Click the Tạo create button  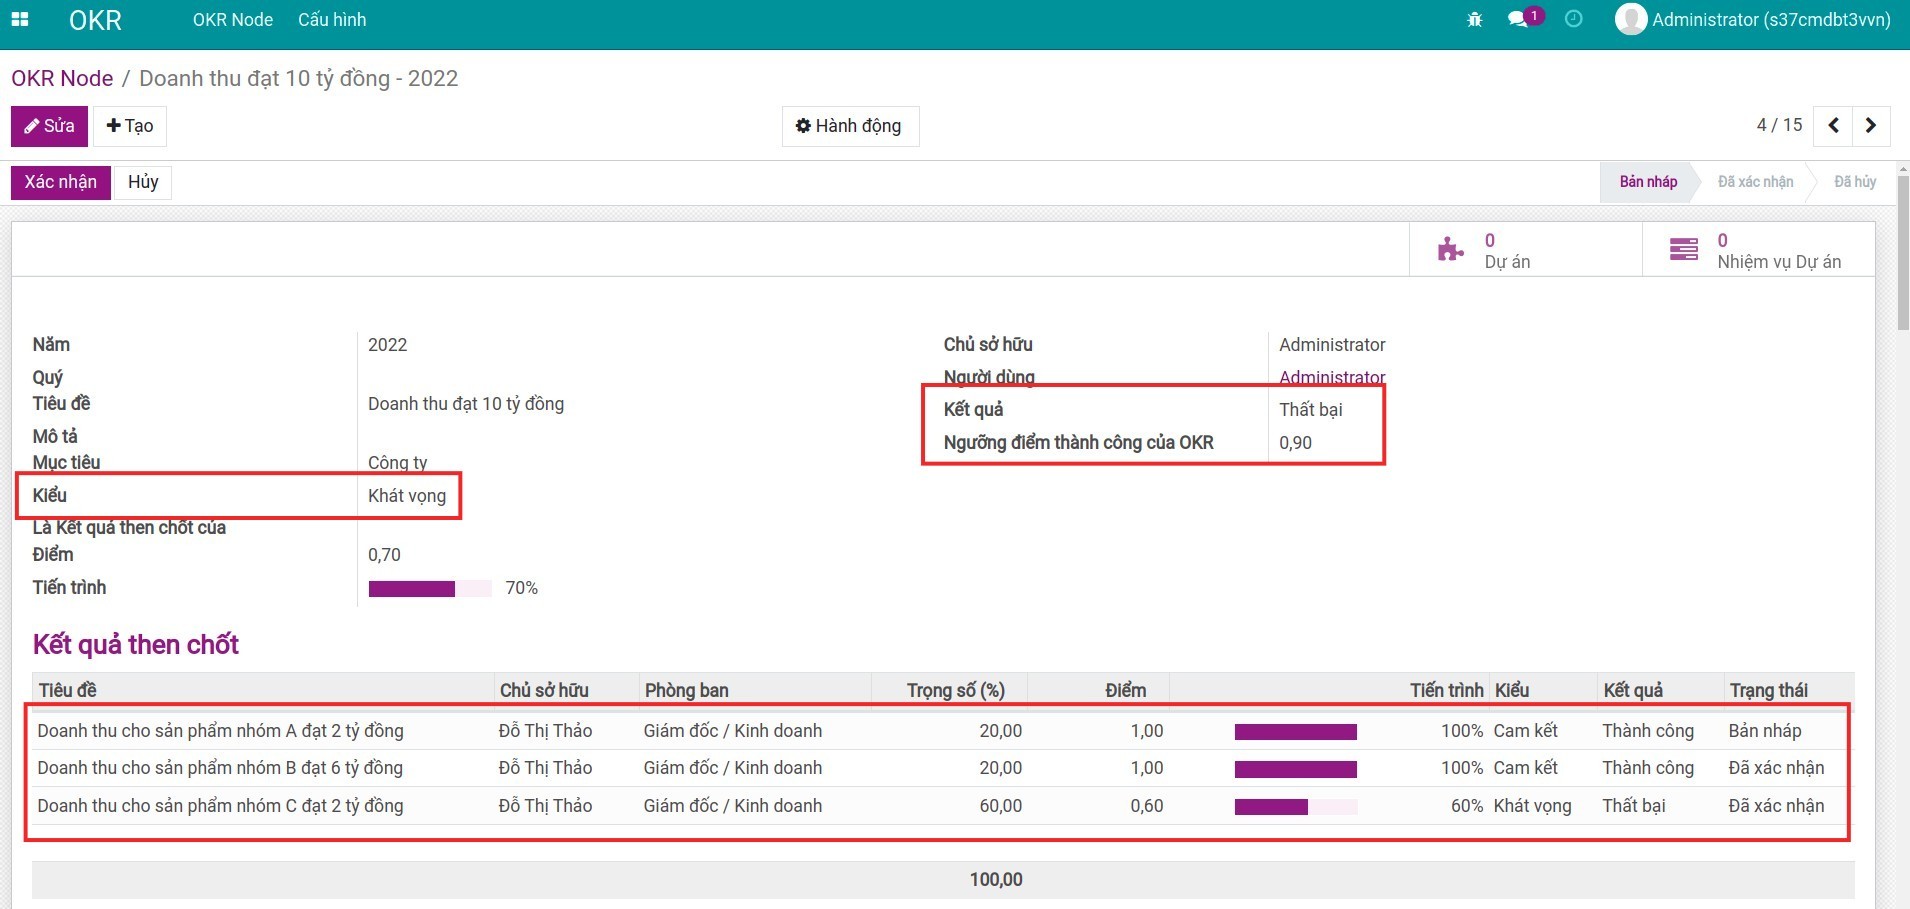(x=130, y=126)
